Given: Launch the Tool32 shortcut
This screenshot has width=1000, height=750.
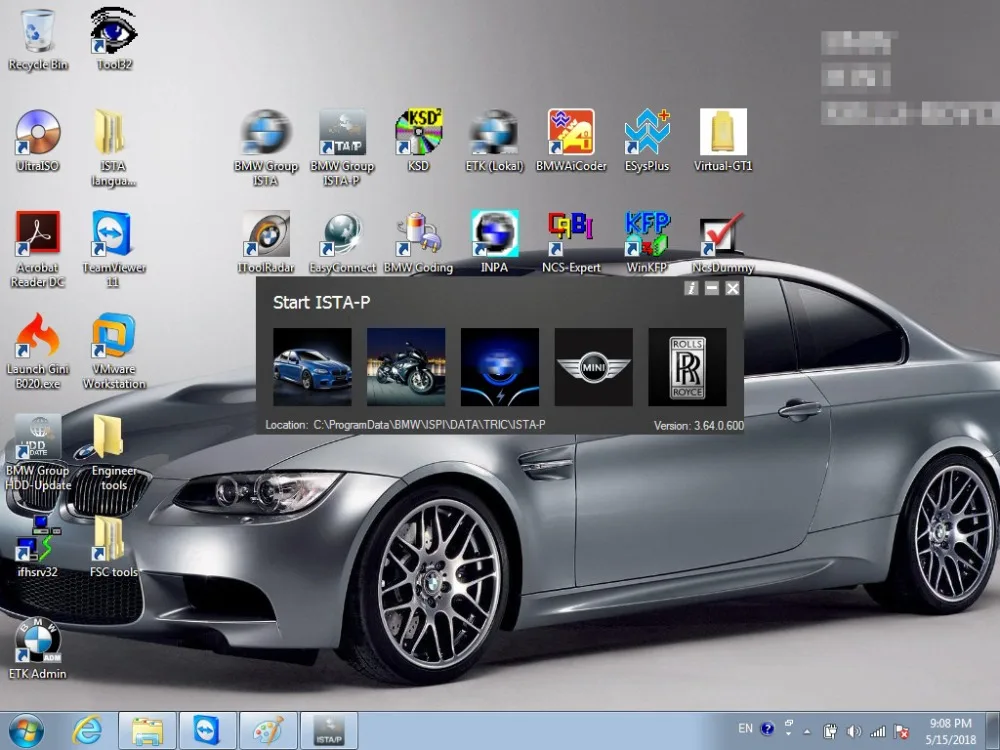Looking at the screenshot, I should [x=114, y=38].
